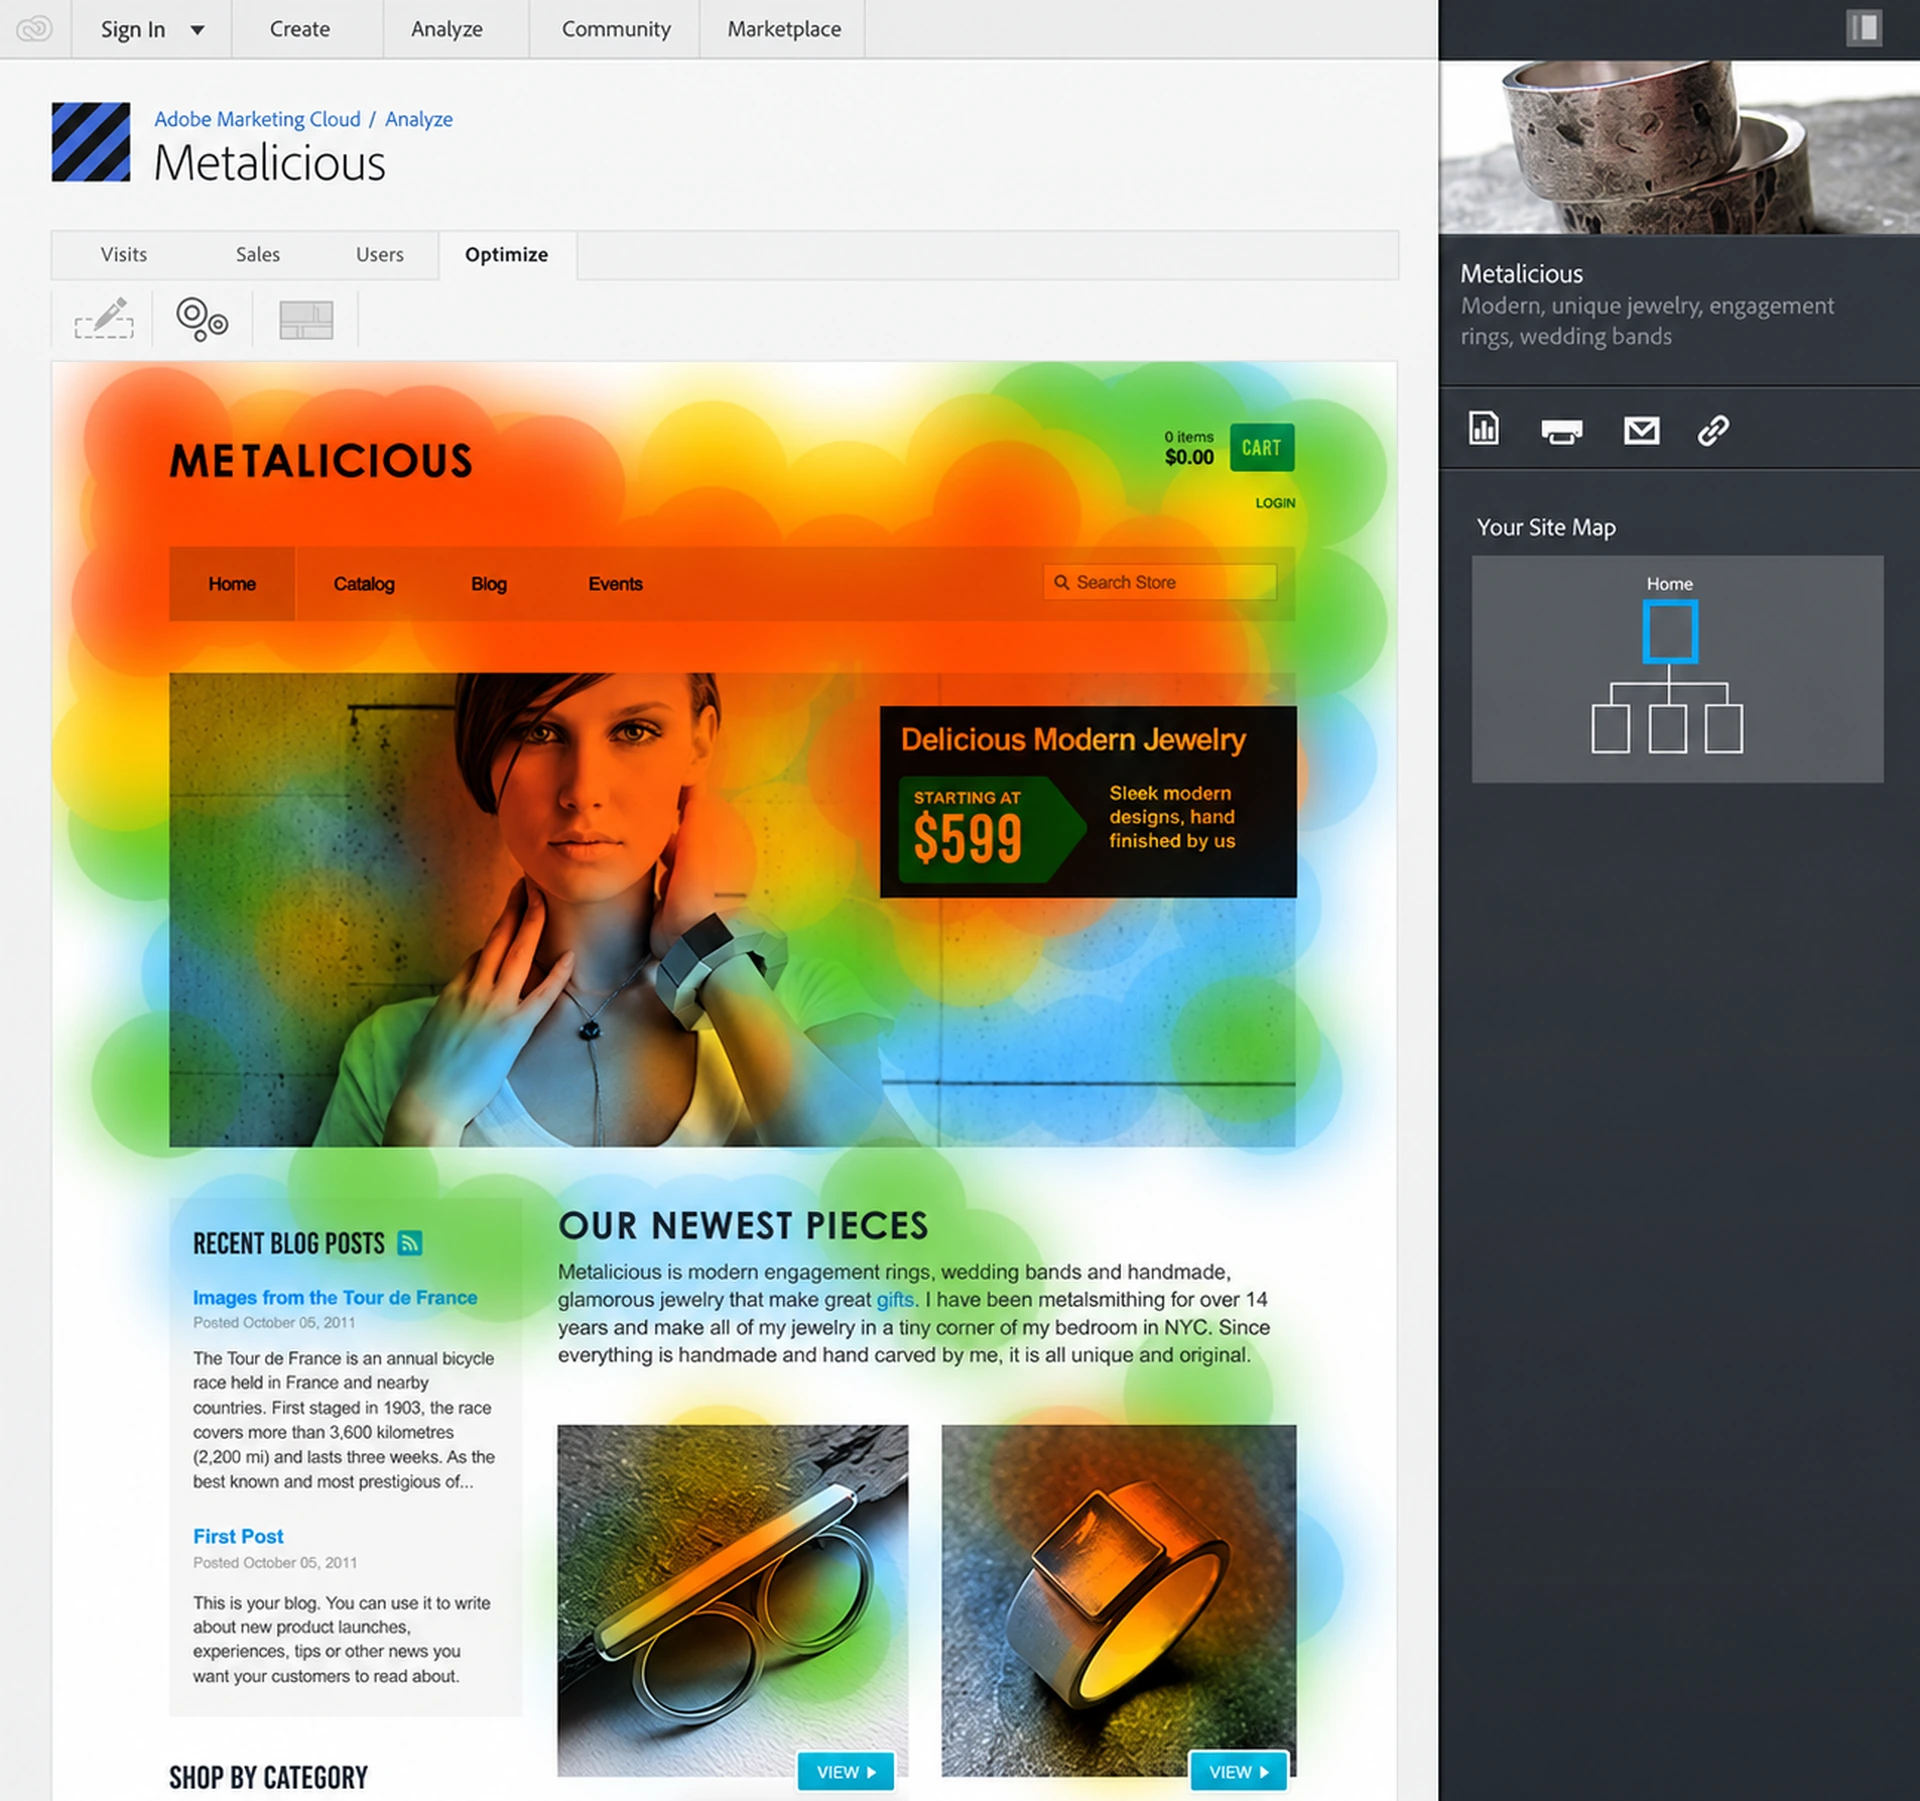
Task: Select Blog in the site navigation bar
Action: [489, 584]
